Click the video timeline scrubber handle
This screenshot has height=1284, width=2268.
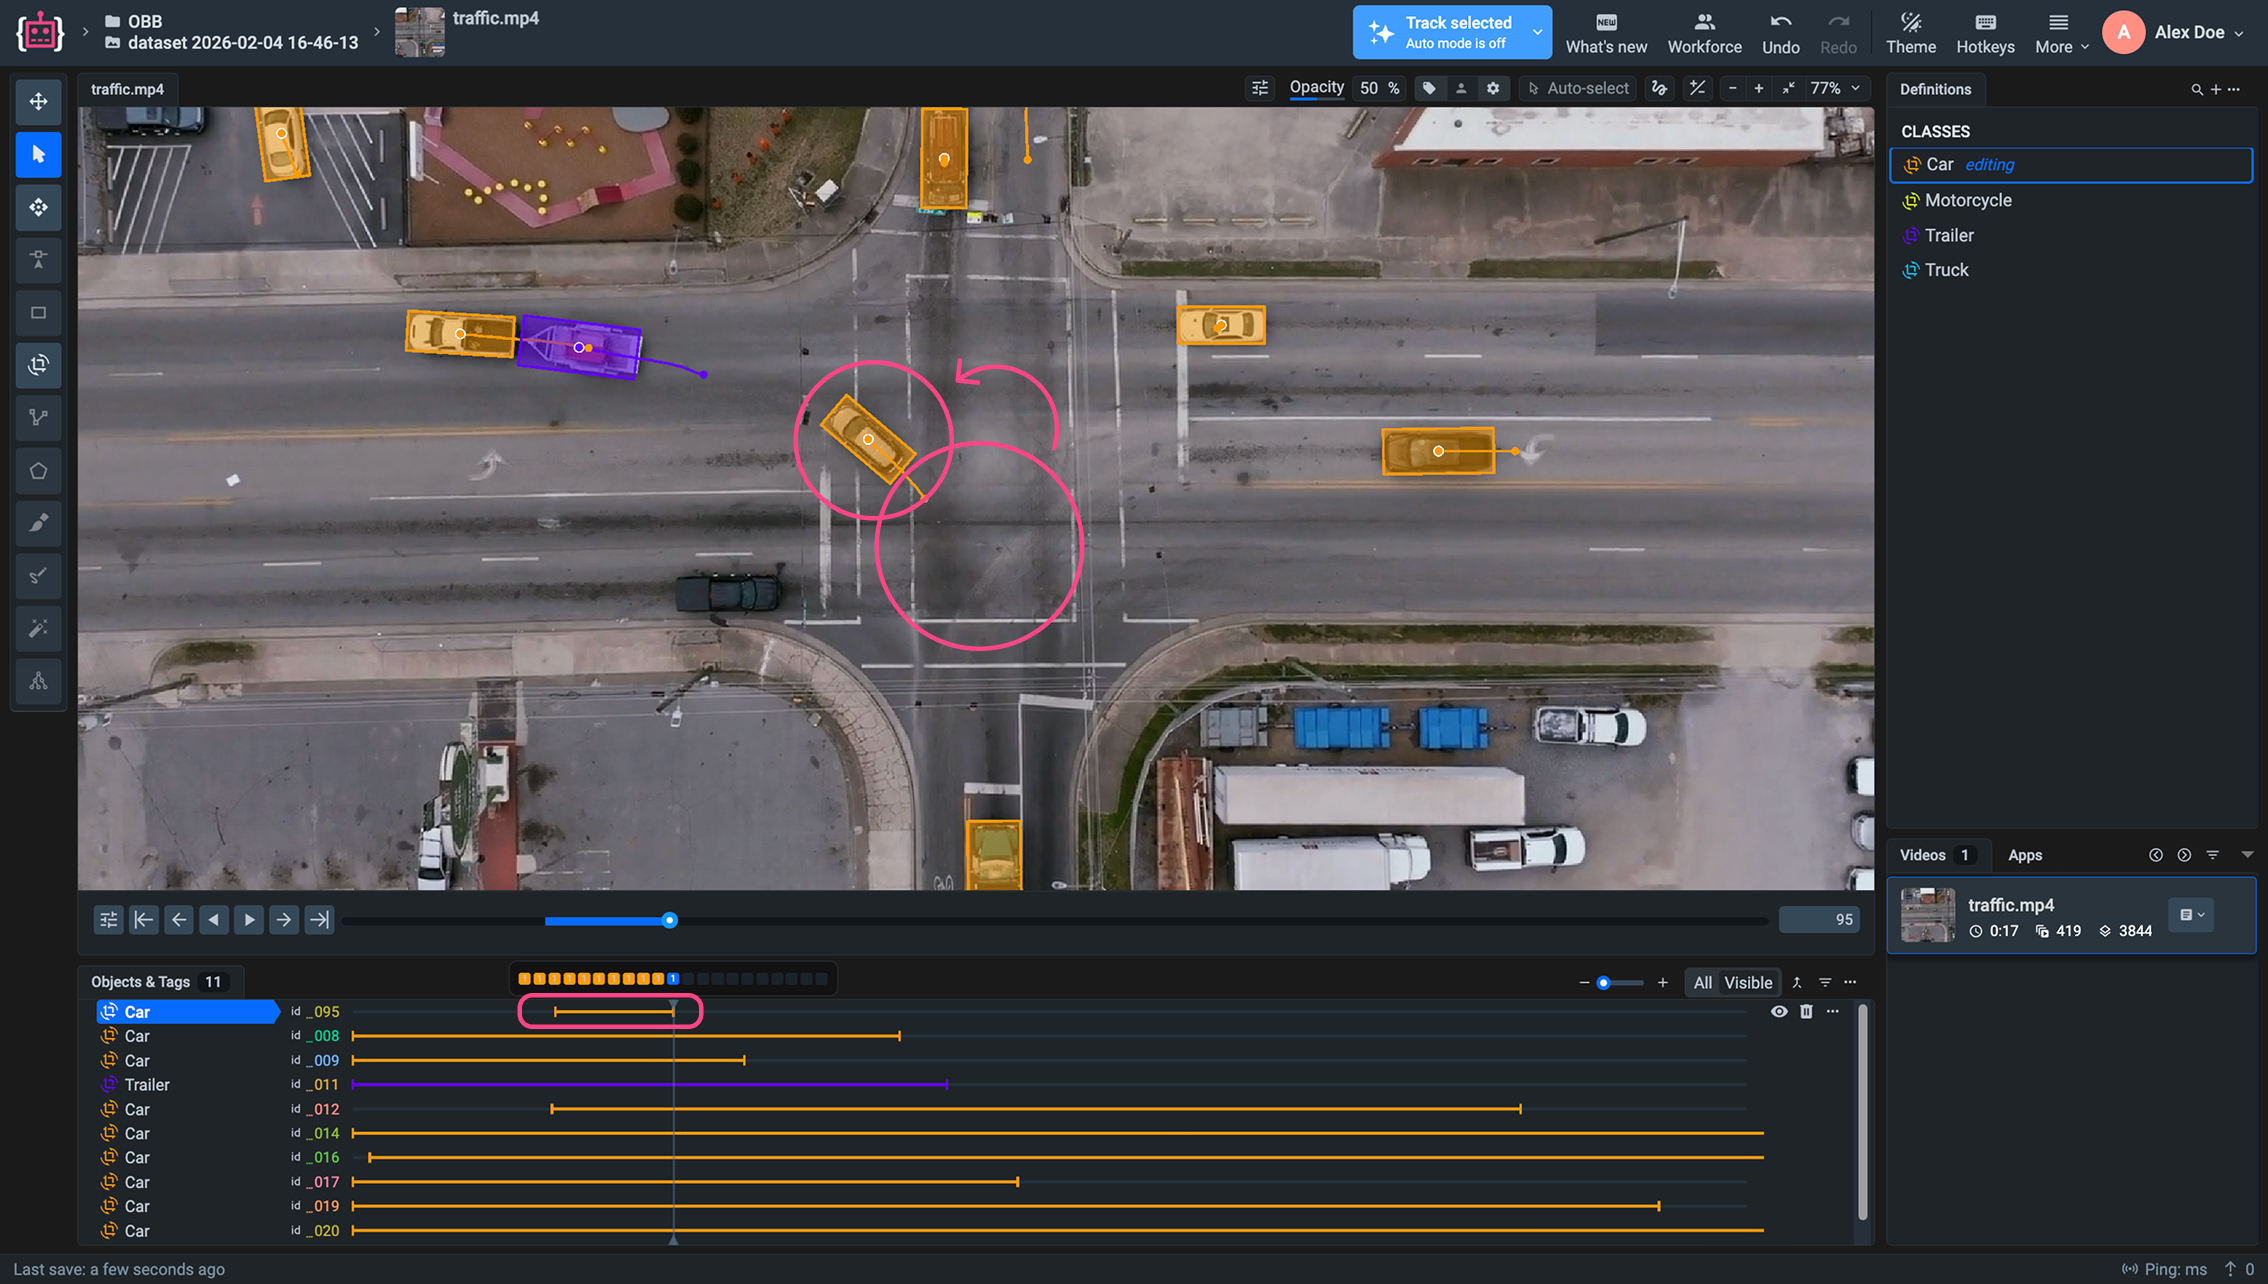tap(670, 920)
